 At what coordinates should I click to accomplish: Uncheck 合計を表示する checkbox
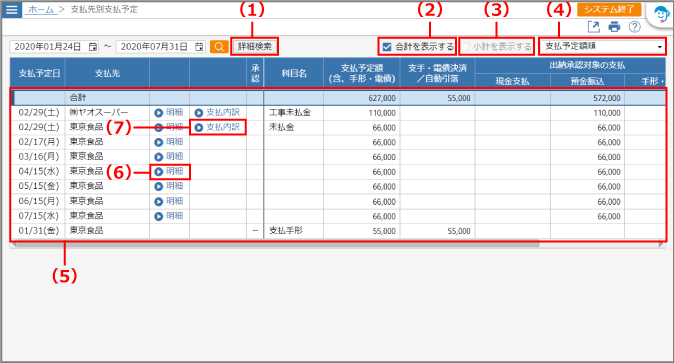[x=387, y=47]
